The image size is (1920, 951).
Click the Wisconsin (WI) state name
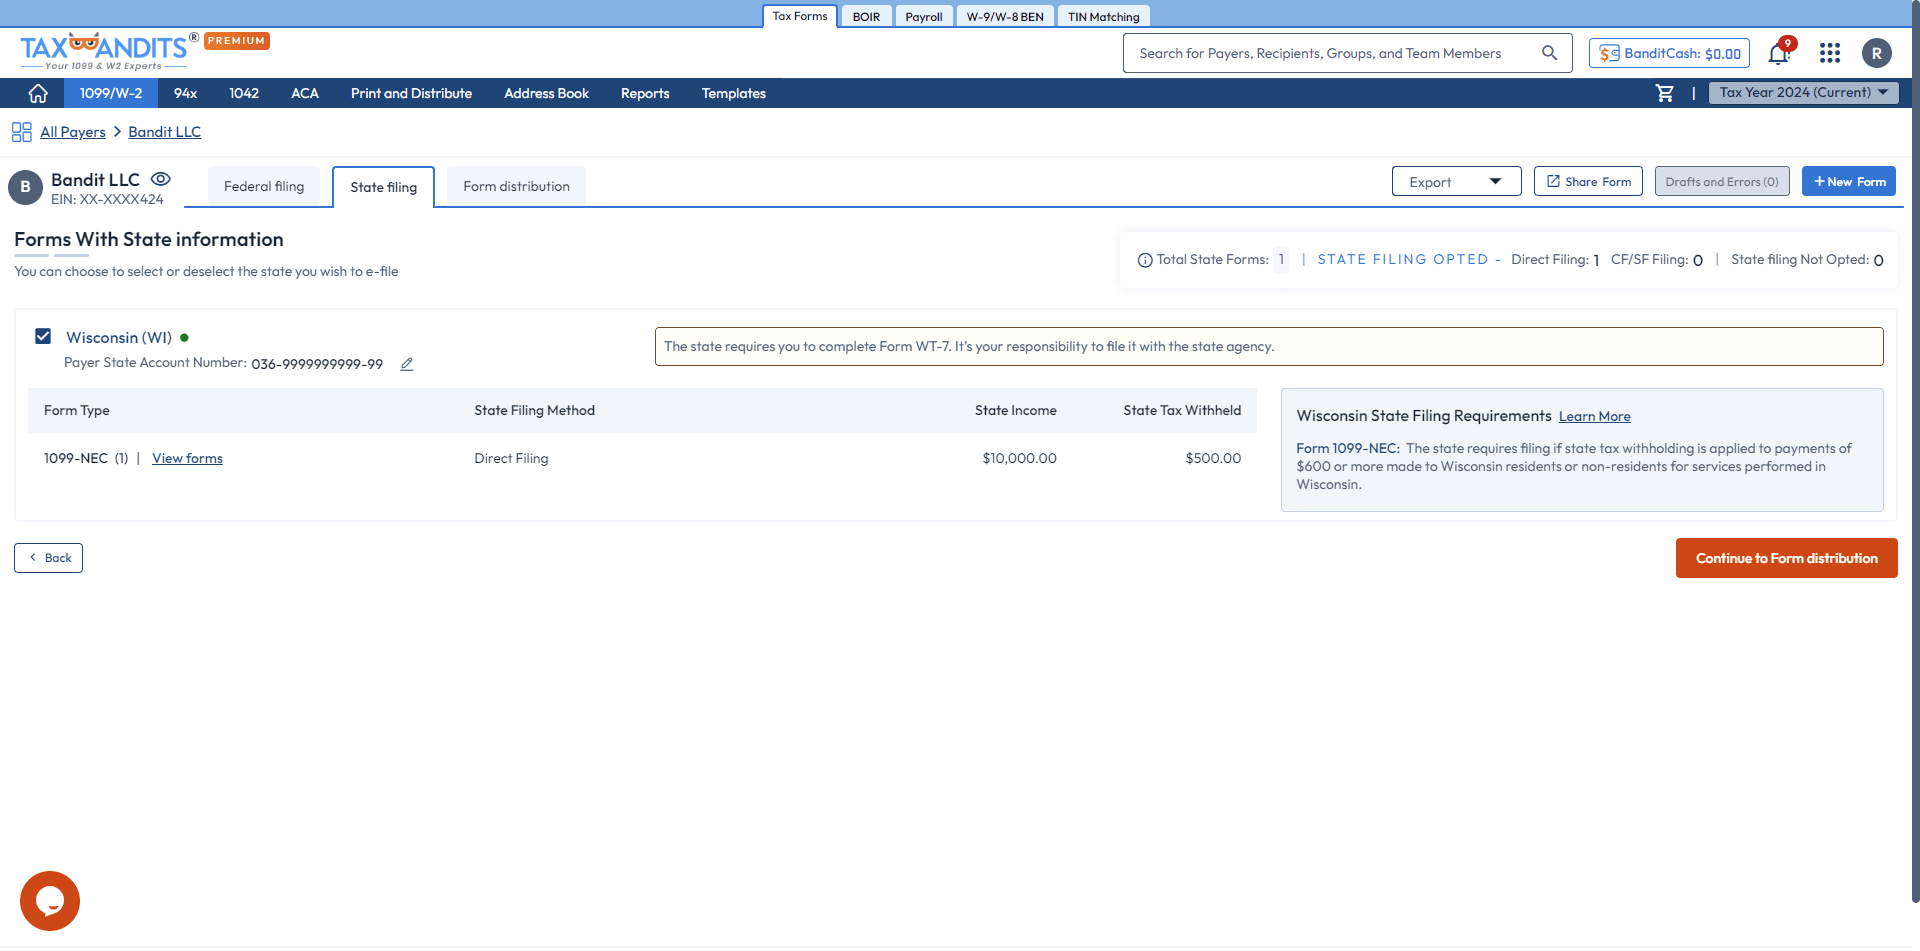tap(119, 337)
